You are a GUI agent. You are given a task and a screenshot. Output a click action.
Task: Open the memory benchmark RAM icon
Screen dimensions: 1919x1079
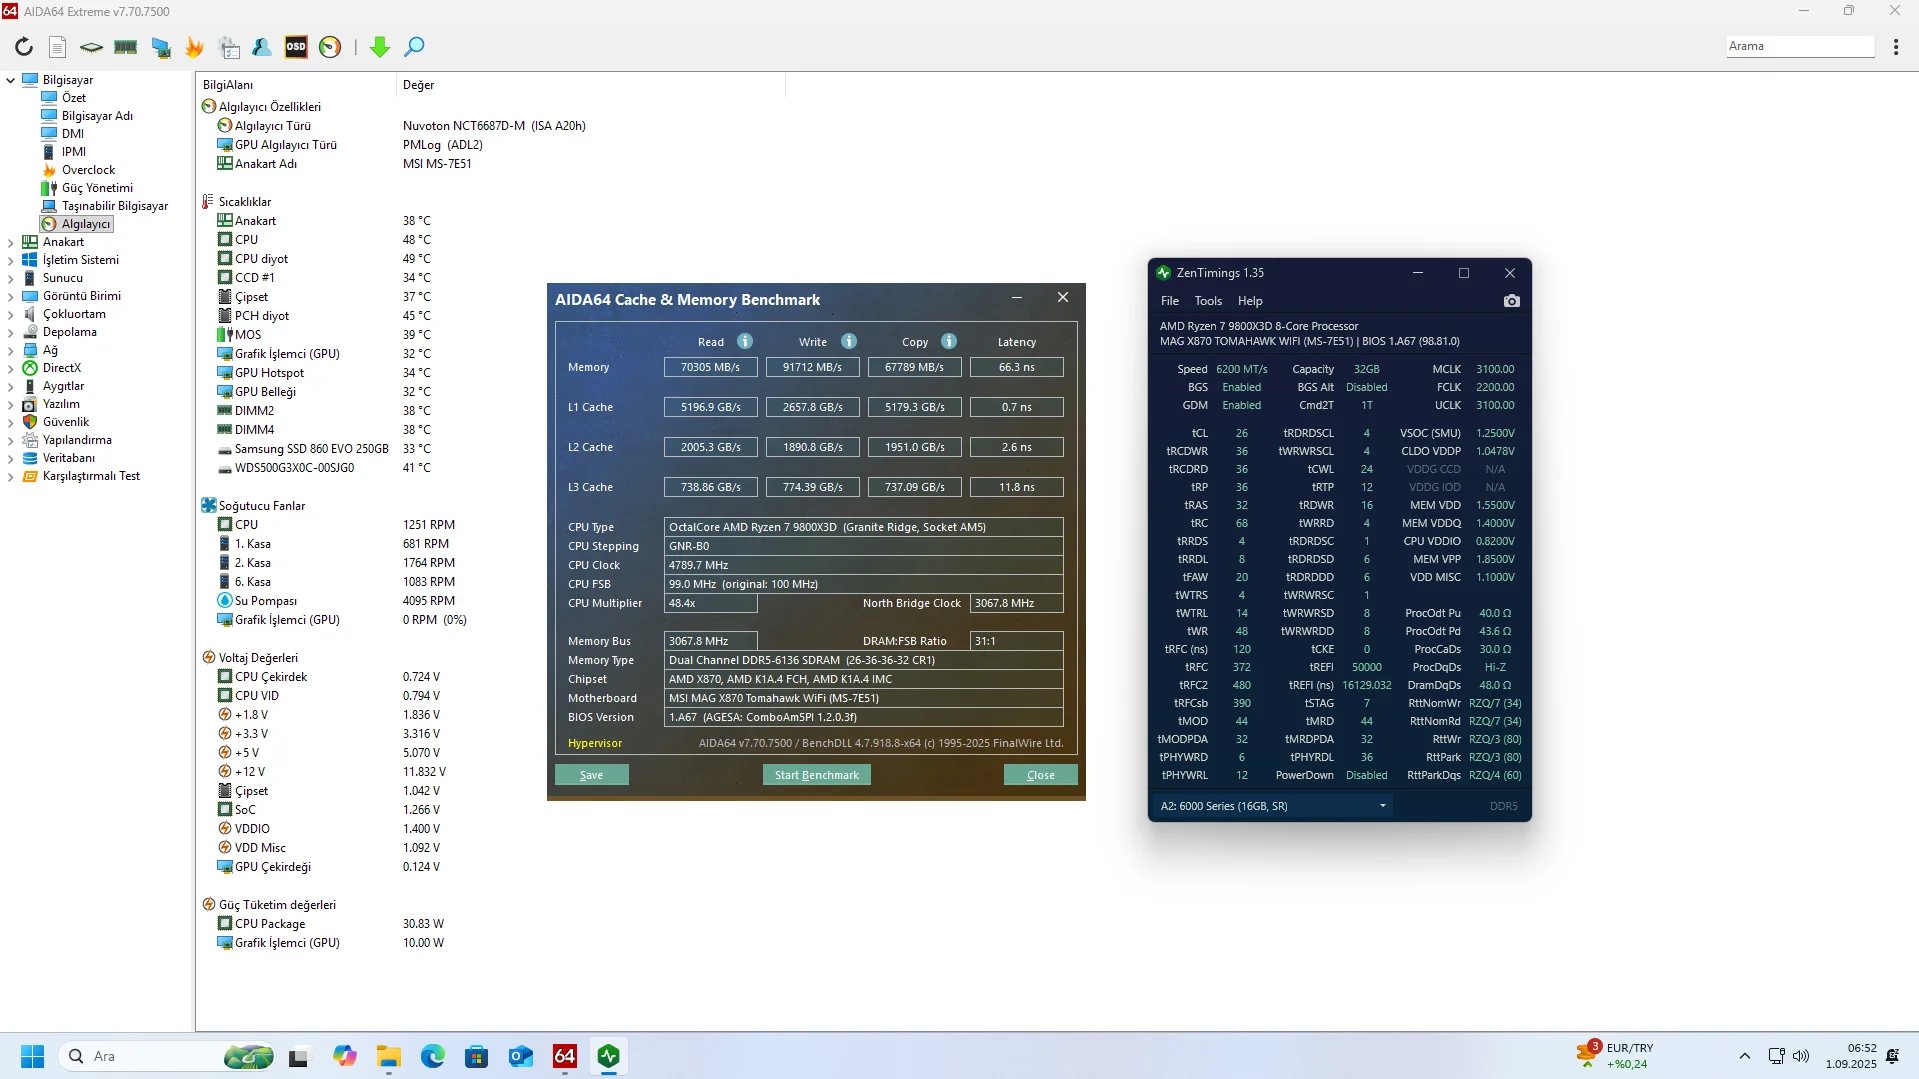point(126,47)
